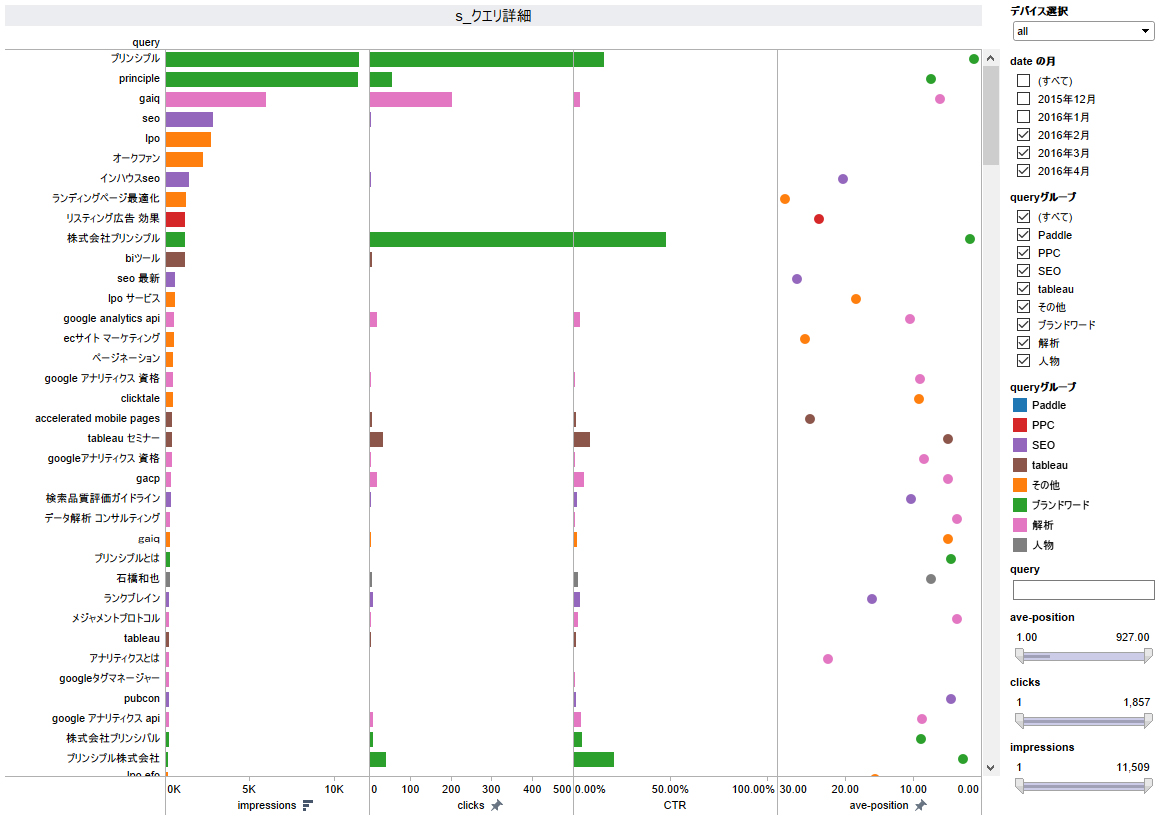
Task: Click green ave-position dot for プリンシプル row
Action: [974, 59]
